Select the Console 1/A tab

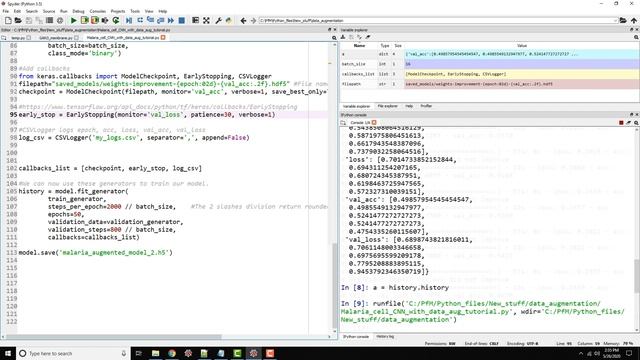[360, 122]
